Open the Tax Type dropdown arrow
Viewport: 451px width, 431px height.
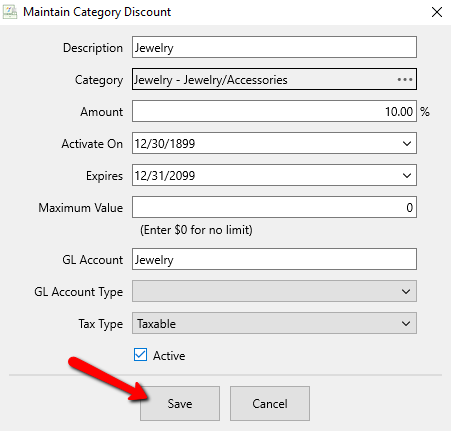click(406, 323)
